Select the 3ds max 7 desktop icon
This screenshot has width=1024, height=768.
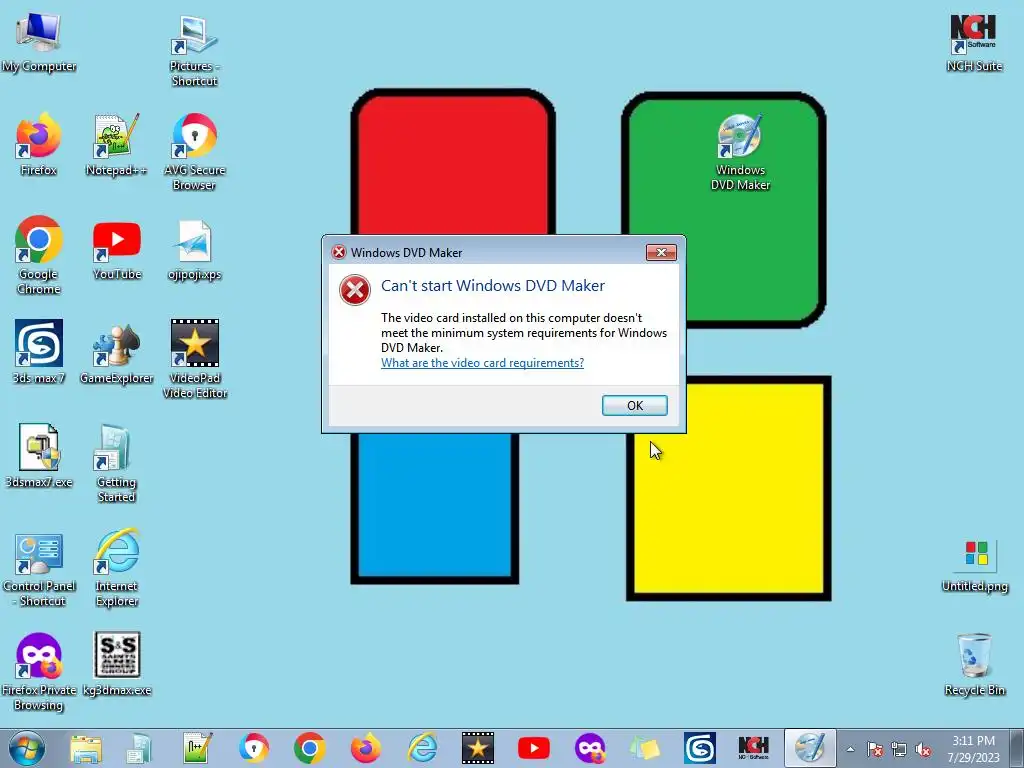(39, 351)
